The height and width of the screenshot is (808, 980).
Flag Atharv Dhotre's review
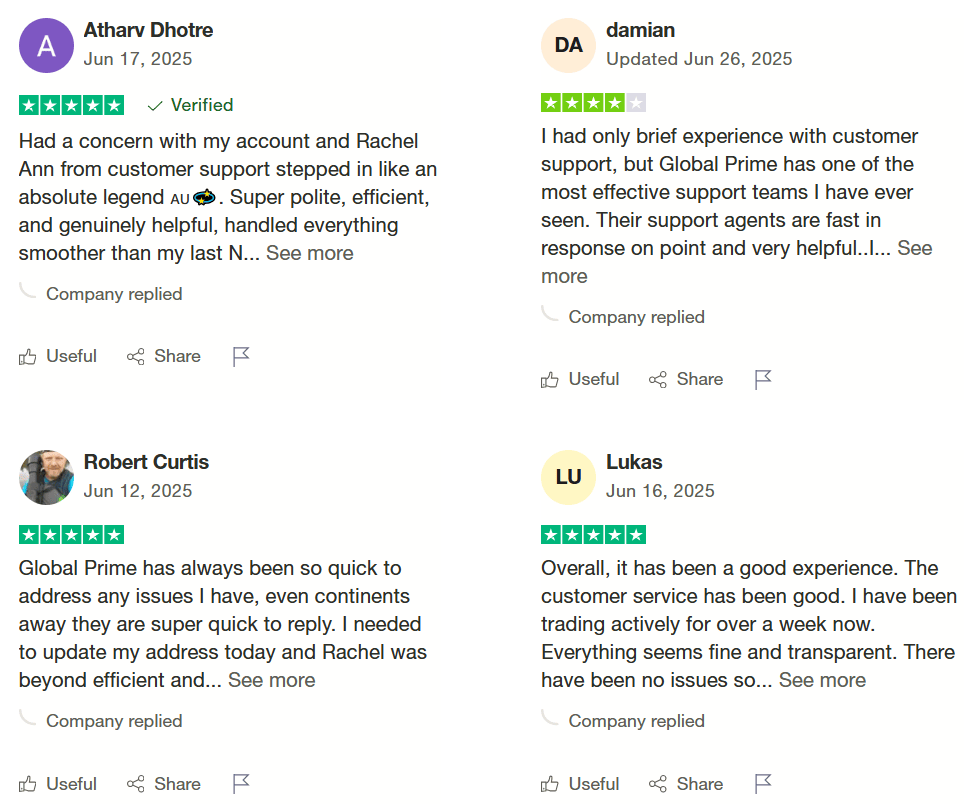(241, 357)
